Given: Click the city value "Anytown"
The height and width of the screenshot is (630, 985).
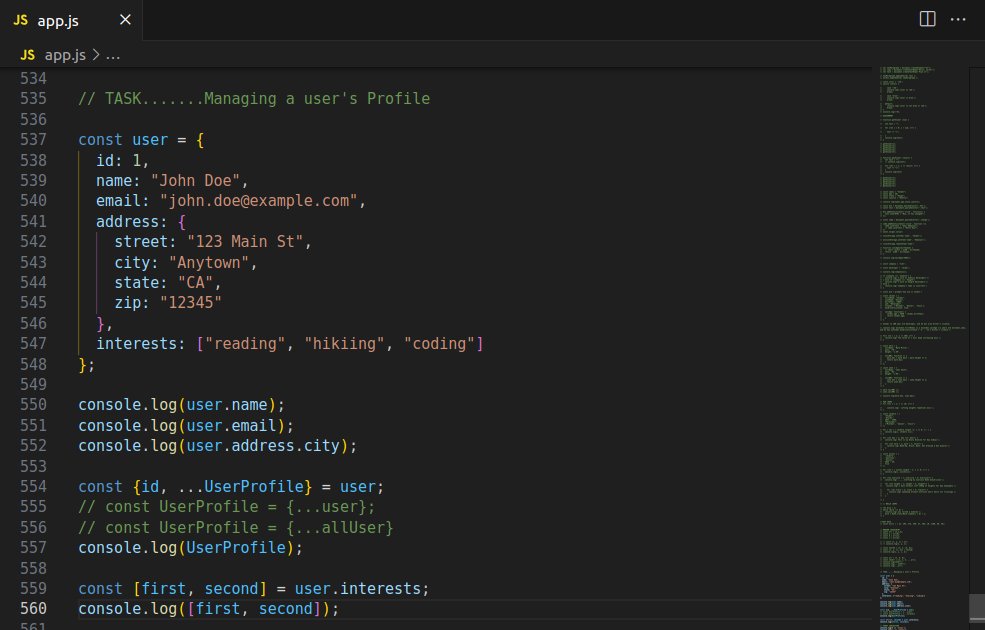Looking at the screenshot, I should point(209,262).
